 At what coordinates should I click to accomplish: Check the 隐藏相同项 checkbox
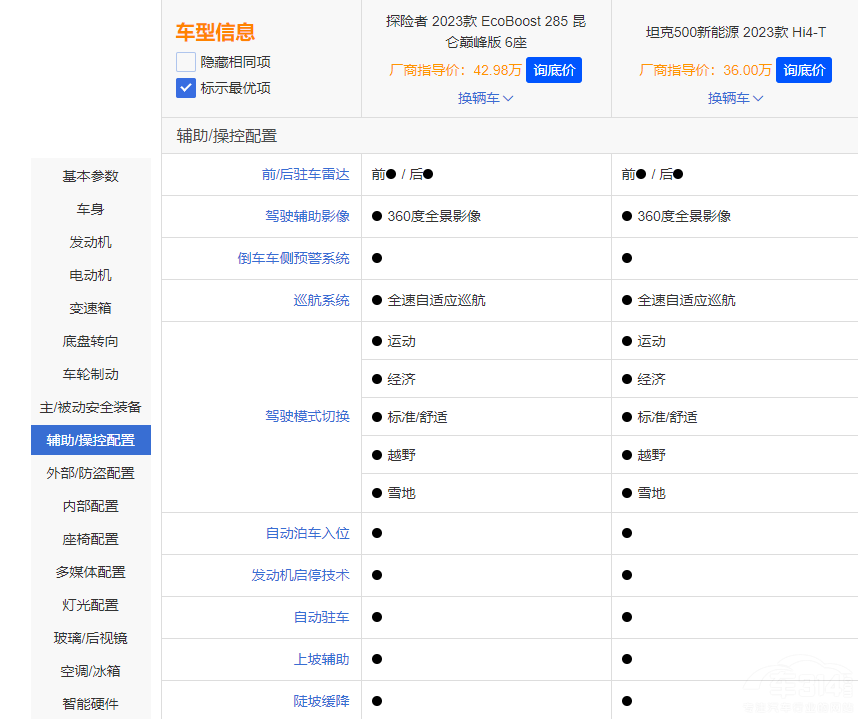point(185,61)
